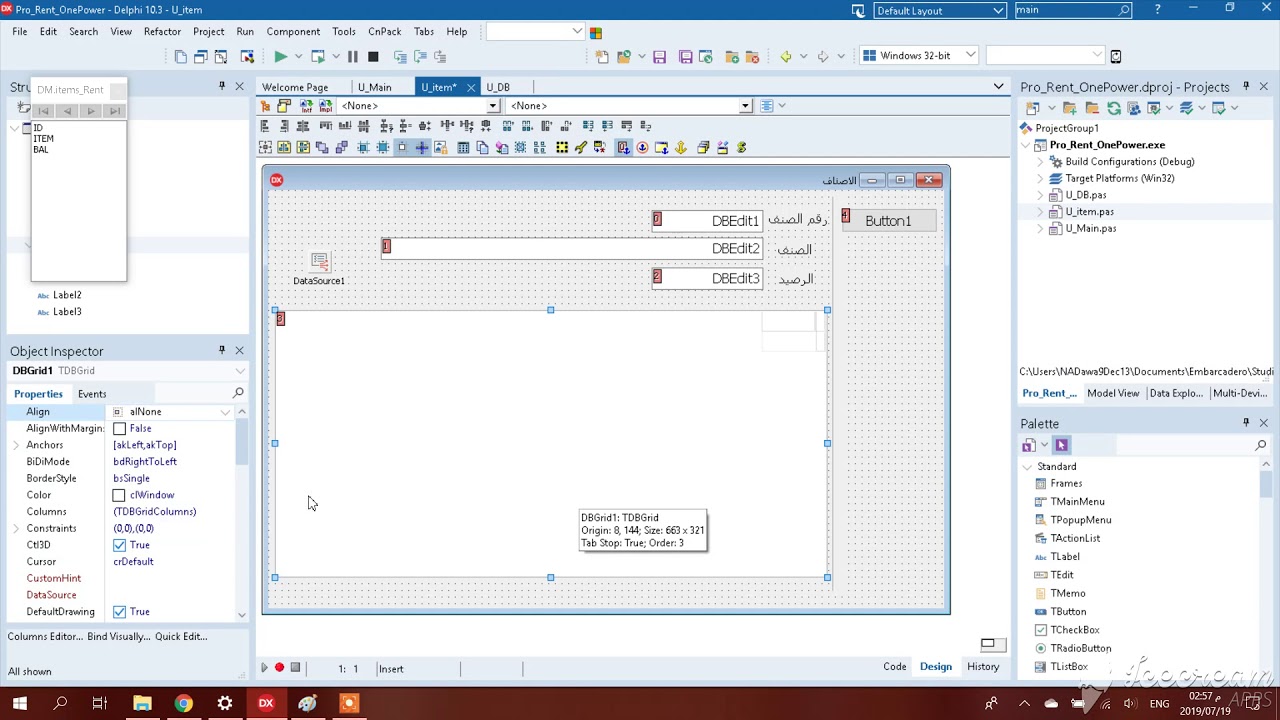
Task: Click the search icon in Object Inspector
Action: coord(238,393)
